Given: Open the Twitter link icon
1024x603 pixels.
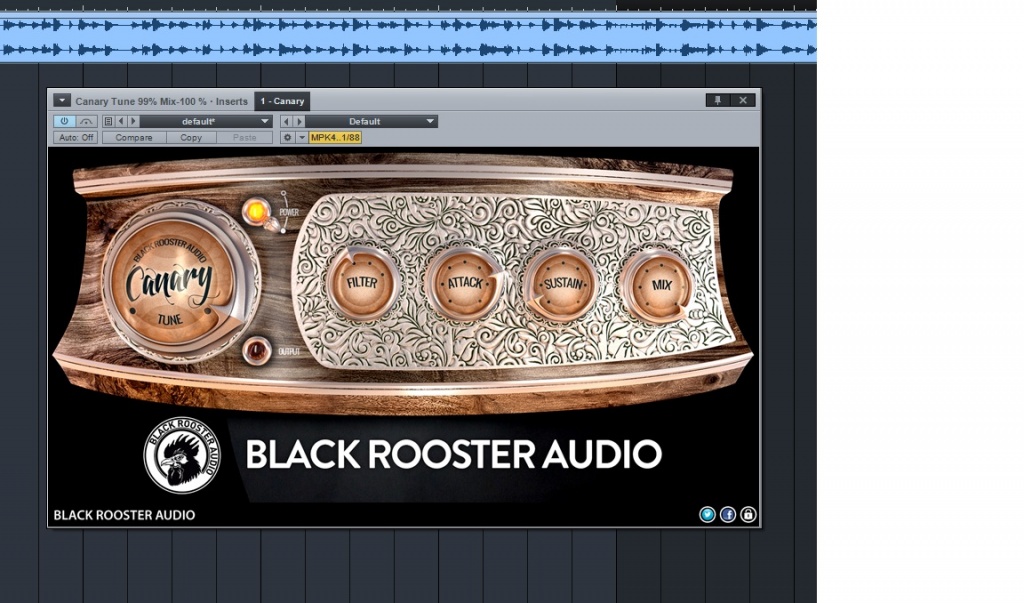Looking at the screenshot, I should click(707, 515).
